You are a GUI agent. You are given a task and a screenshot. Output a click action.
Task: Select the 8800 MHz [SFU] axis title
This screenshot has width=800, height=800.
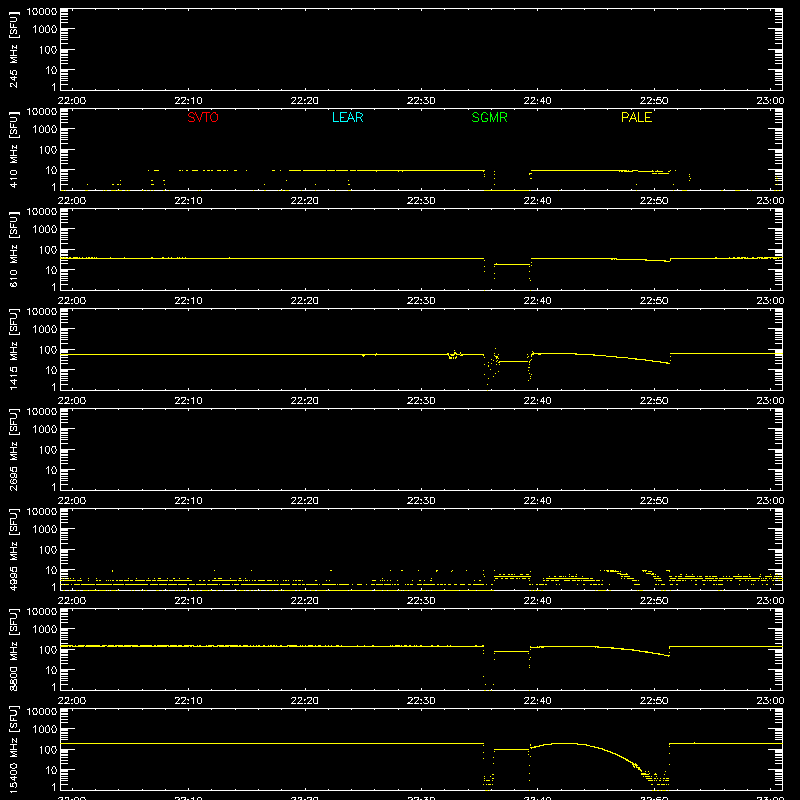pos(13,650)
